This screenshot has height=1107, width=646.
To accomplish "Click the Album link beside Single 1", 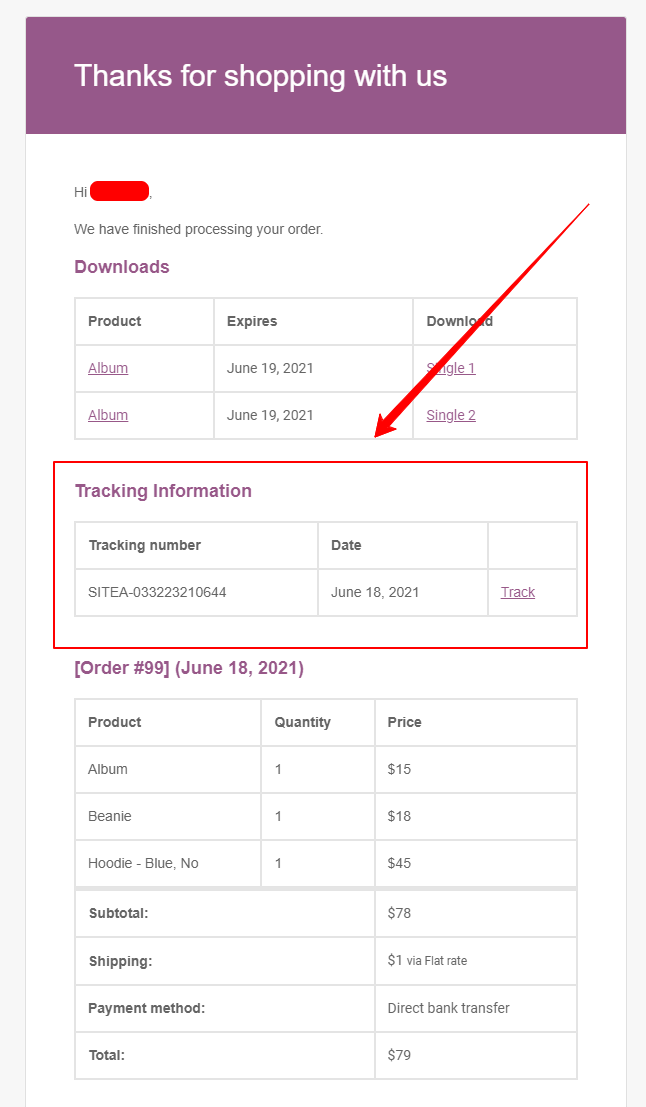I will point(108,368).
